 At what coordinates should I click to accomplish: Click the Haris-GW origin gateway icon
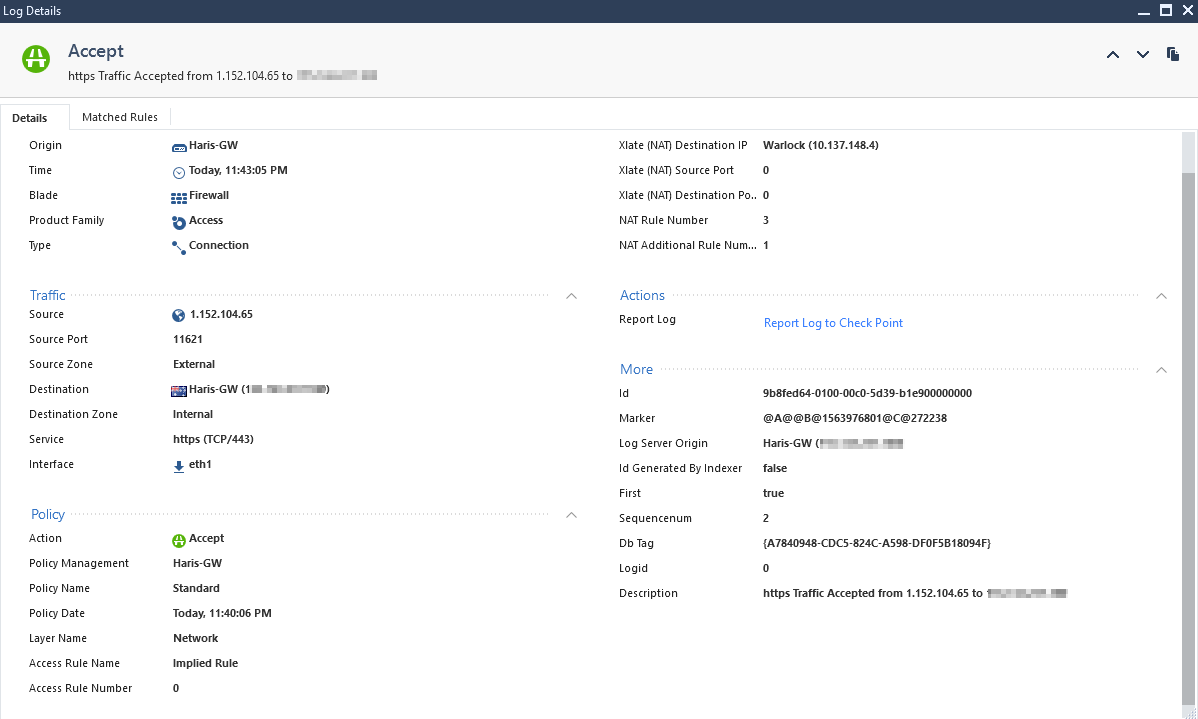click(x=179, y=146)
